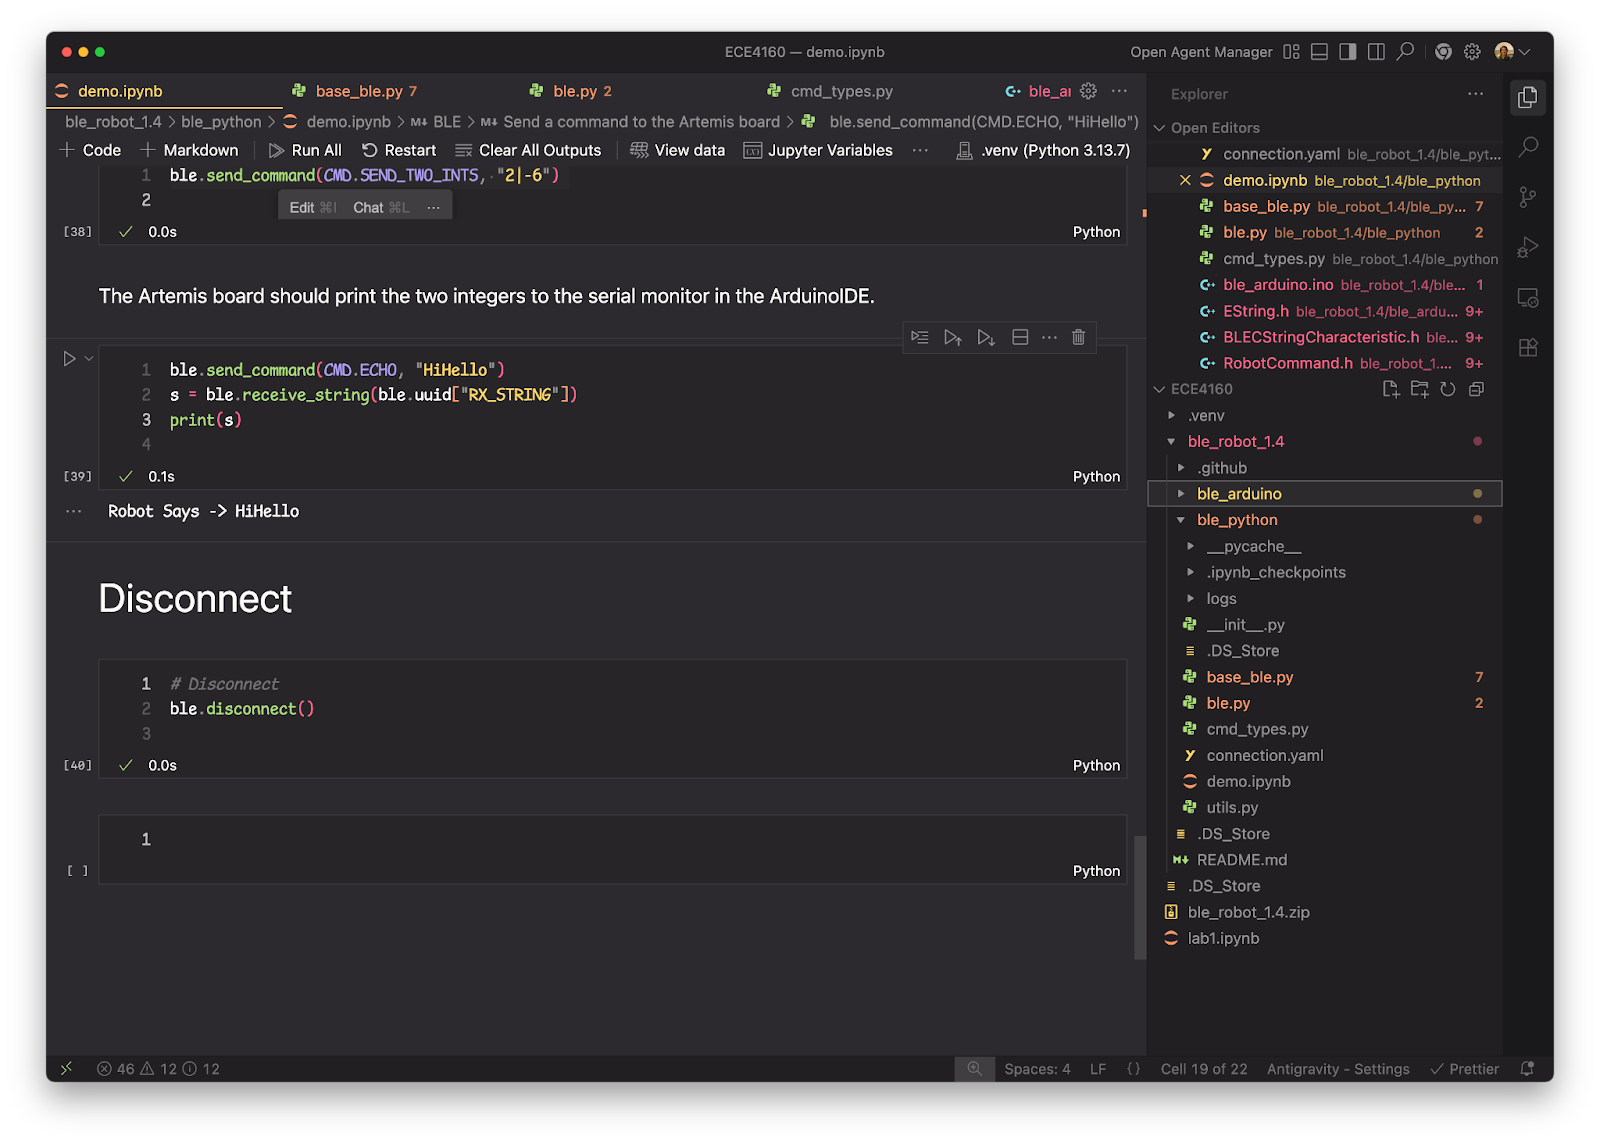Delete the ECHO command cell via trash icon
Screen dimensions: 1600x1143
1078,337
